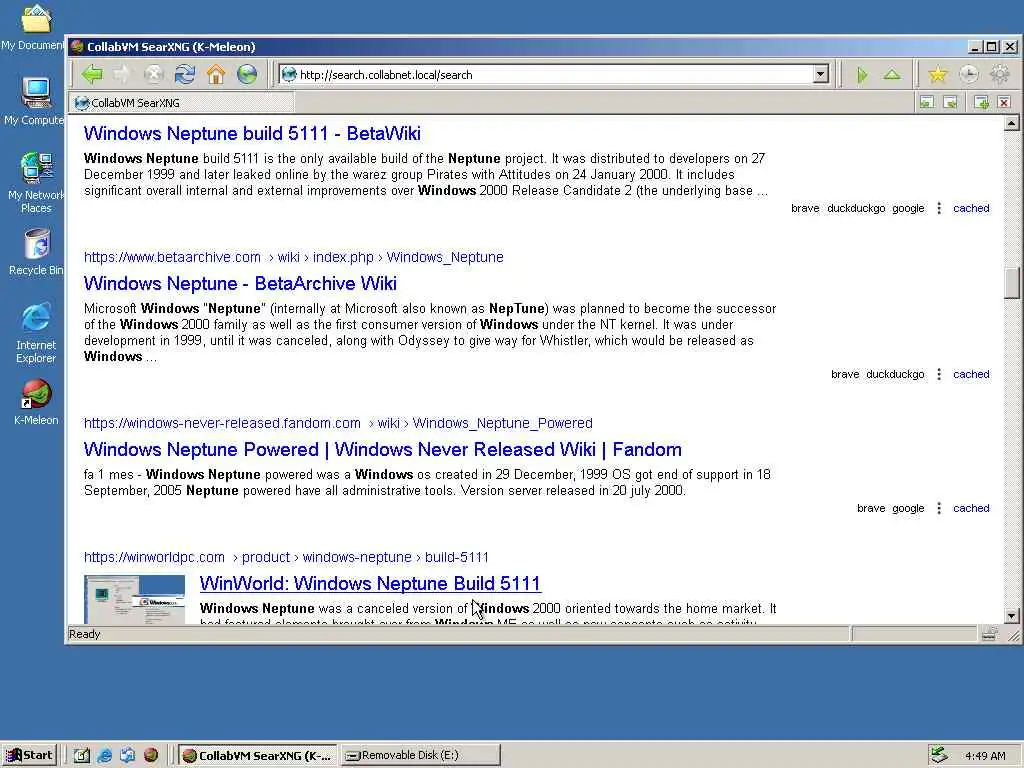Select the CollabVM SearXNG tab
1024x768 pixels.
pos(182,103)
